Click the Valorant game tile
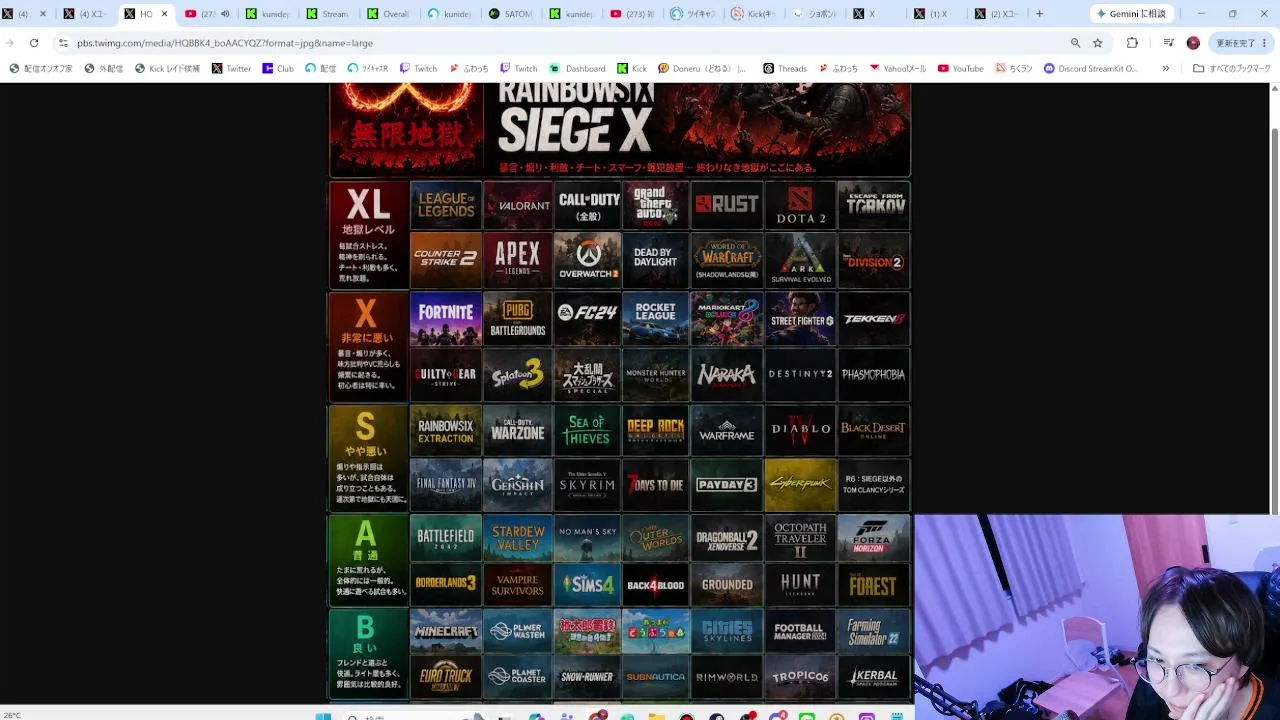The width and height of the screenshot is (1280, 720). [518, 205]
